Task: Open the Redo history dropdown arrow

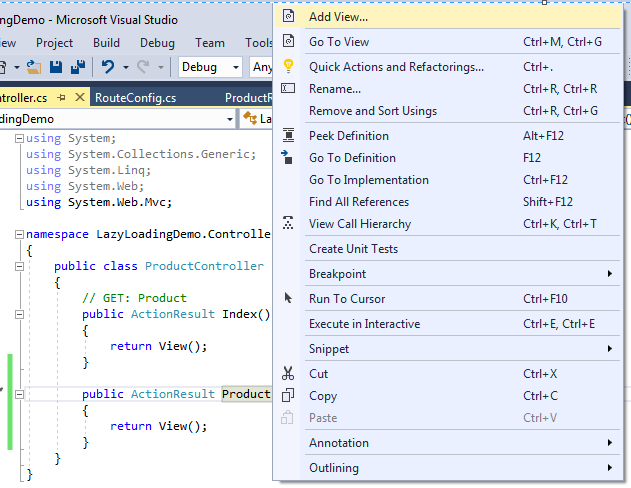Action: (161, 67)
